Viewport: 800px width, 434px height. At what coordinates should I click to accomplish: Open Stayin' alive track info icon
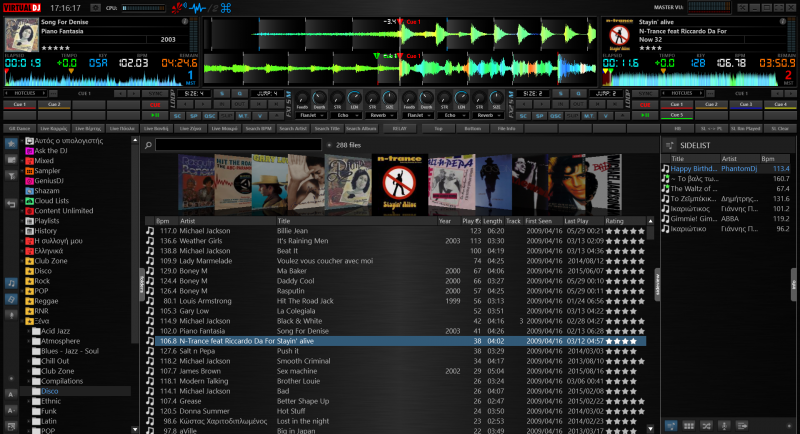[x=783, y=21]
